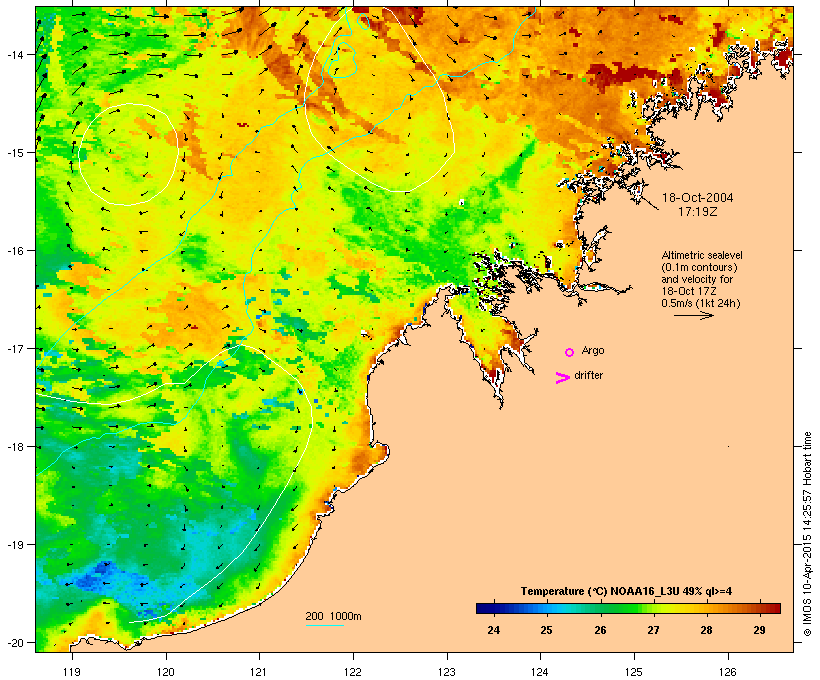Viewport: 820px width, 680px height.
Task: Click the longitude axis label 124
Action: (x=540, y=672)
